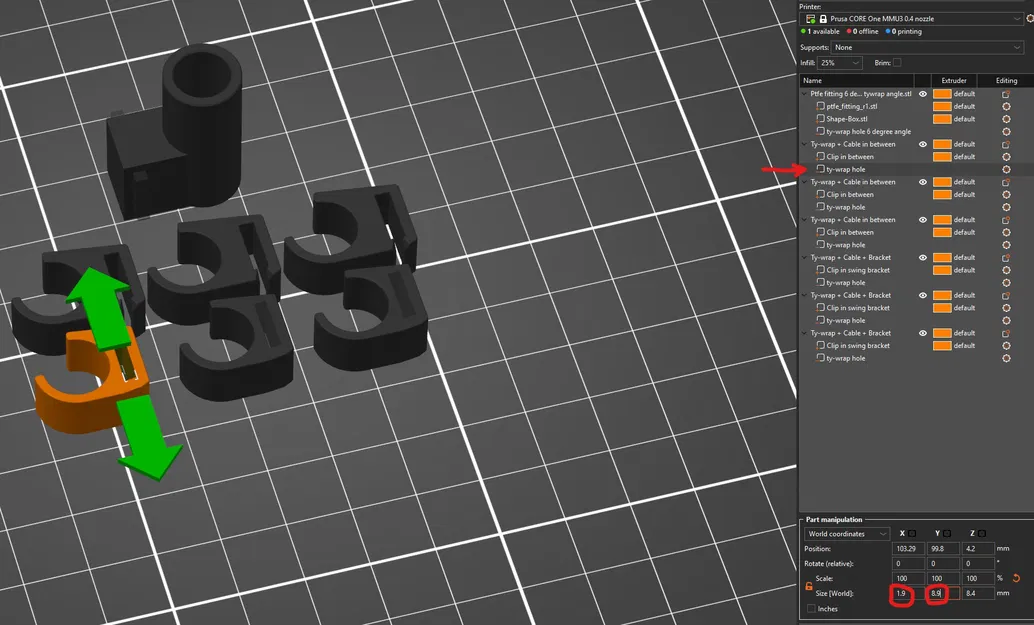Open editing icon for first Ty-wrap + Cable in between

pos(1006,144)
